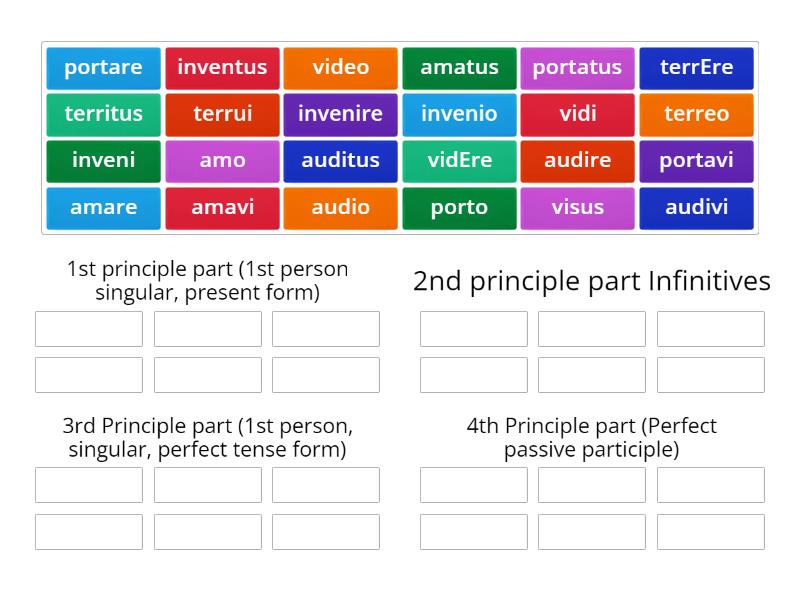Select the word tile 'portare'
800x600 pixels.
pyautogui.click(x=103, y=67)
